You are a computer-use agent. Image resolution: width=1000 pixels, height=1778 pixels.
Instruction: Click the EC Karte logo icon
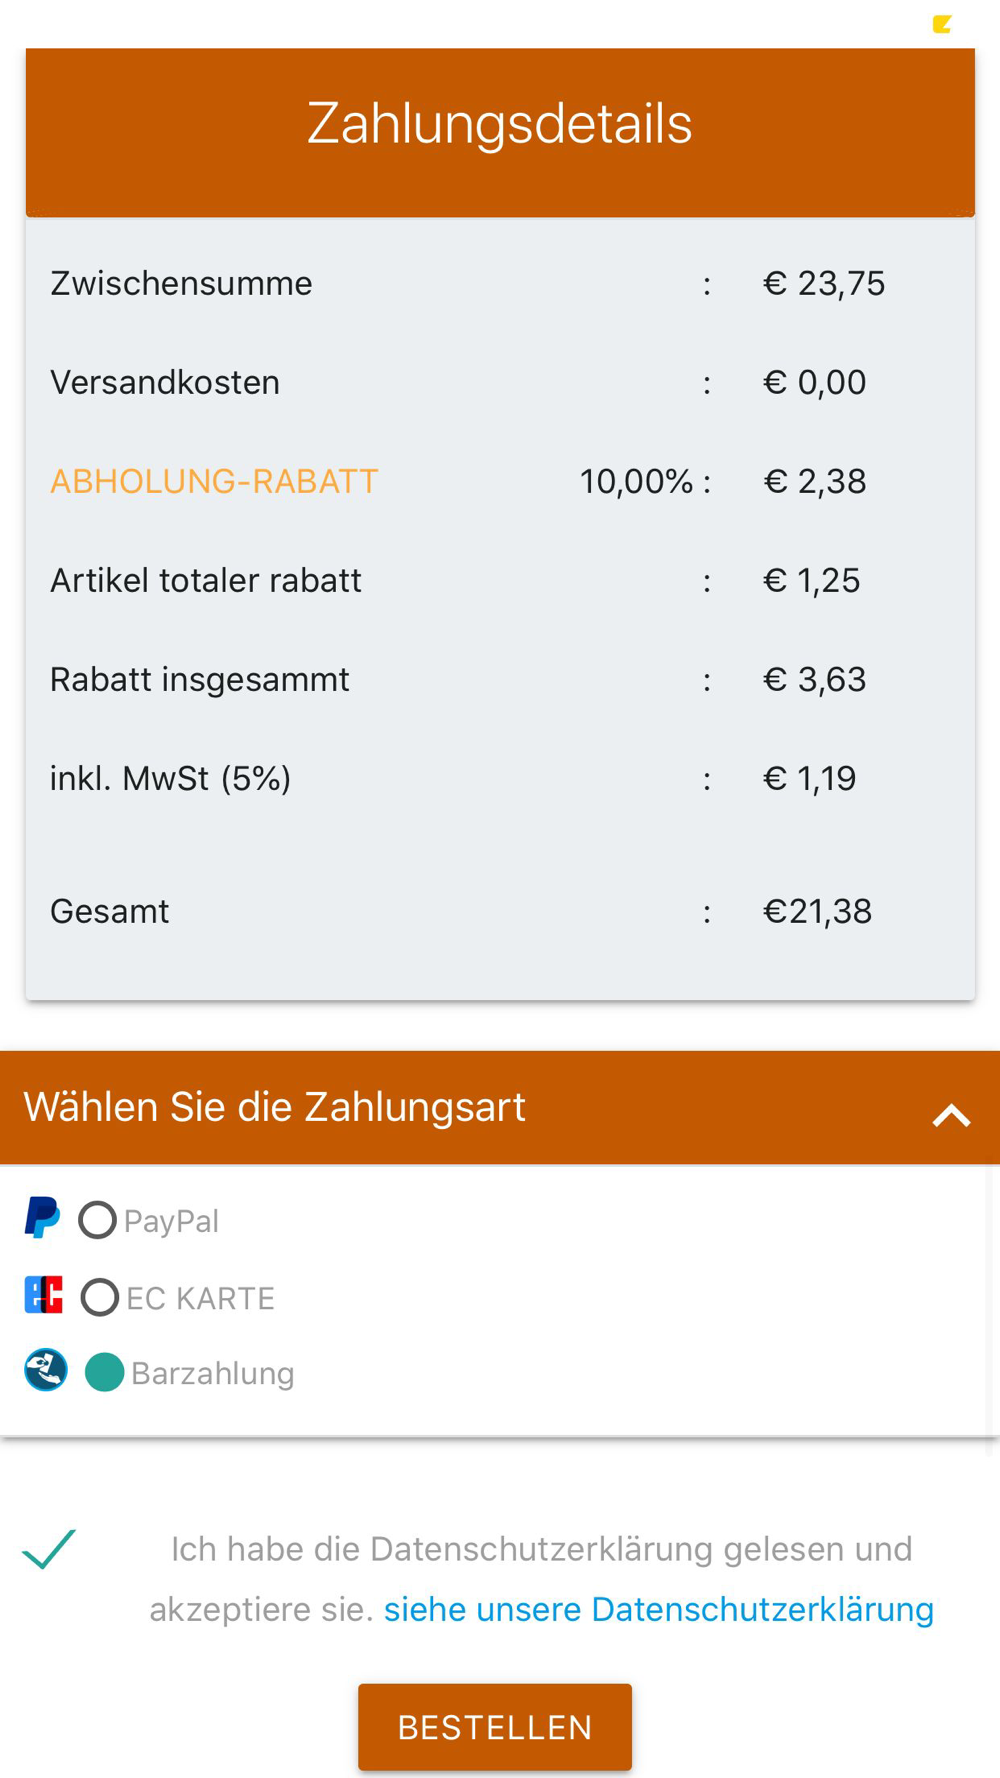(x=44, y=1295)
